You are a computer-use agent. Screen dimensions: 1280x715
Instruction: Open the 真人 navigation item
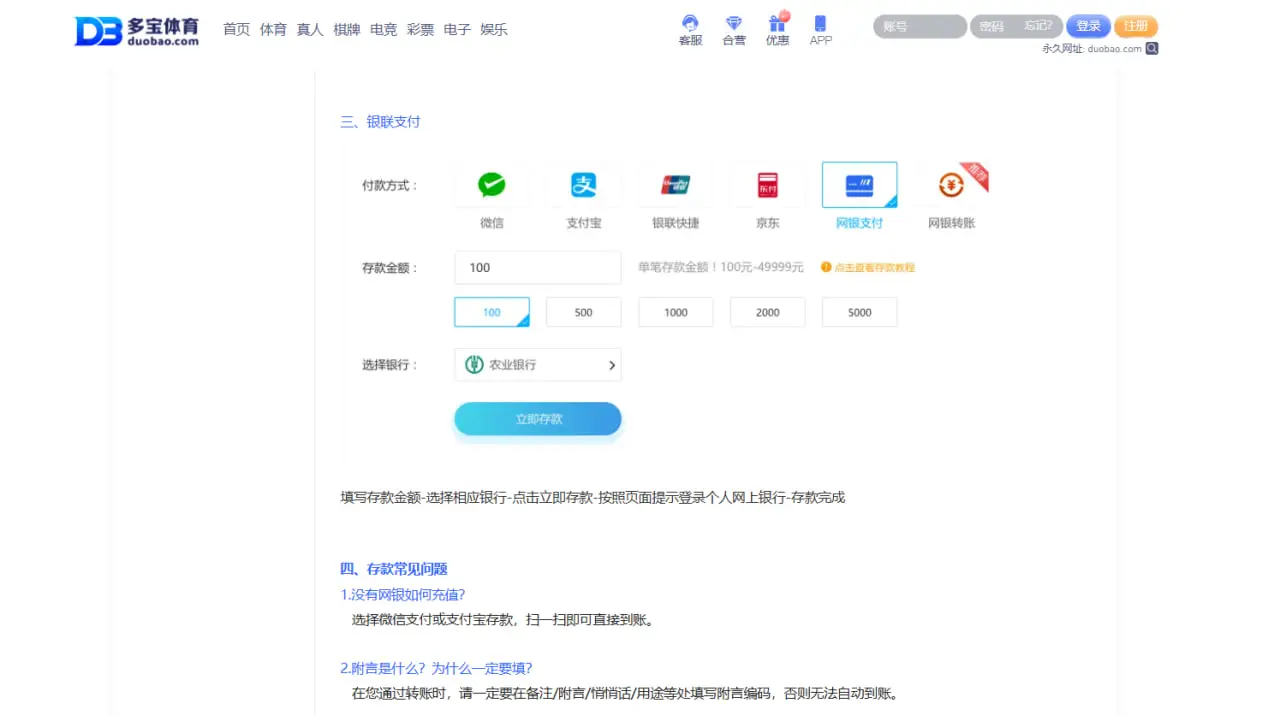coord(310,29)
